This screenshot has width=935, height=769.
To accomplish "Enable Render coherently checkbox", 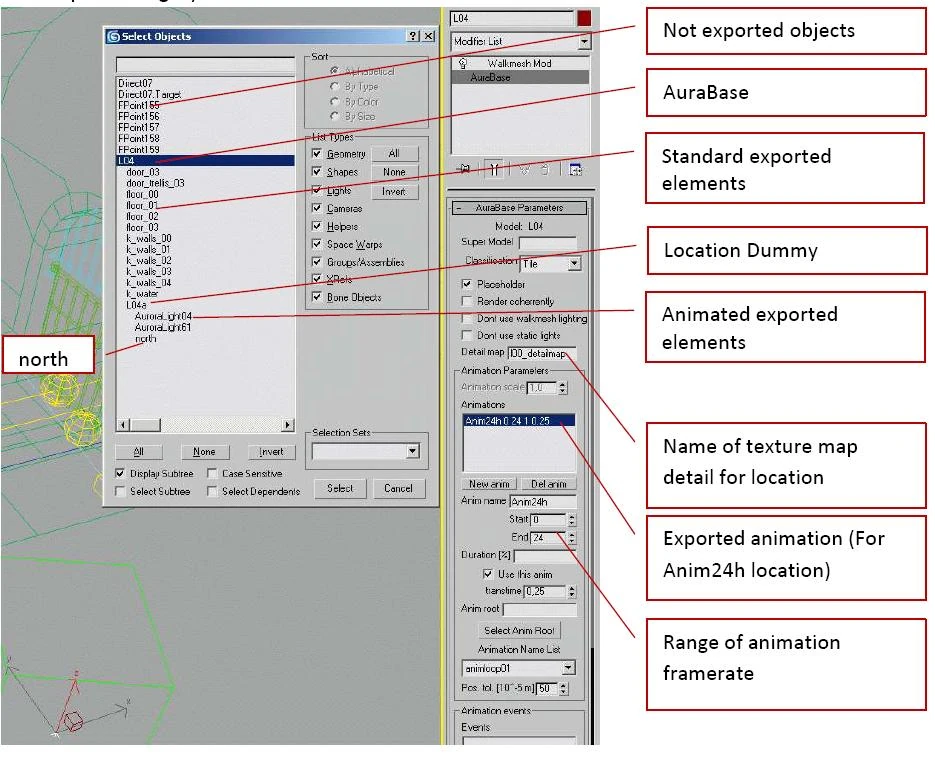I will [x=467, y=301].
